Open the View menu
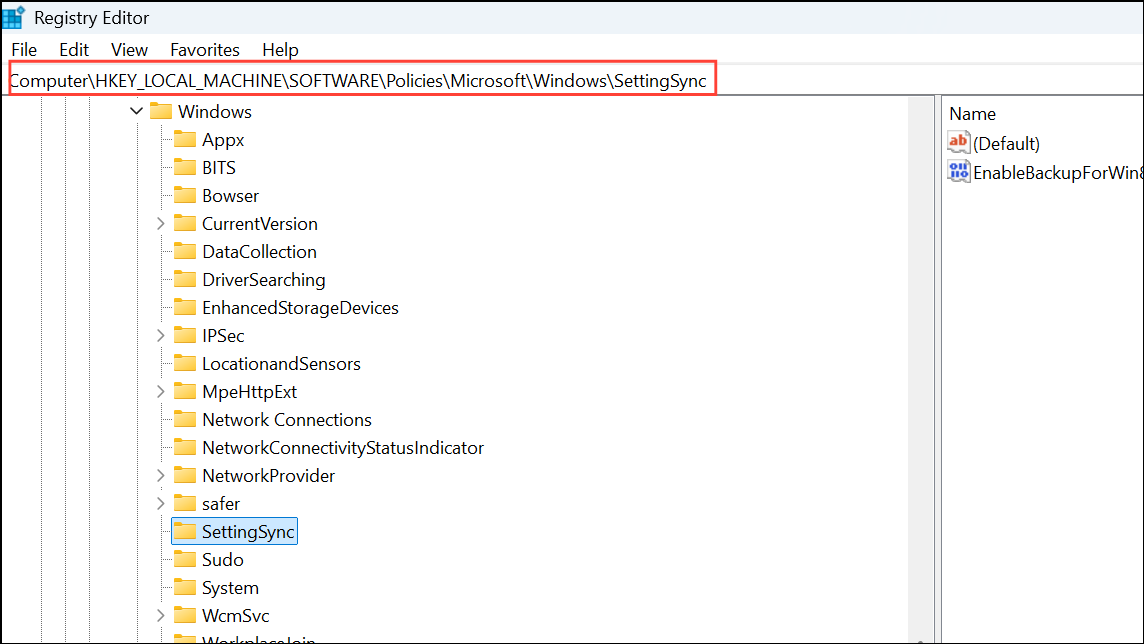Image resolution: width=1144 pixels, height=644 pixels. click(129, 50)
